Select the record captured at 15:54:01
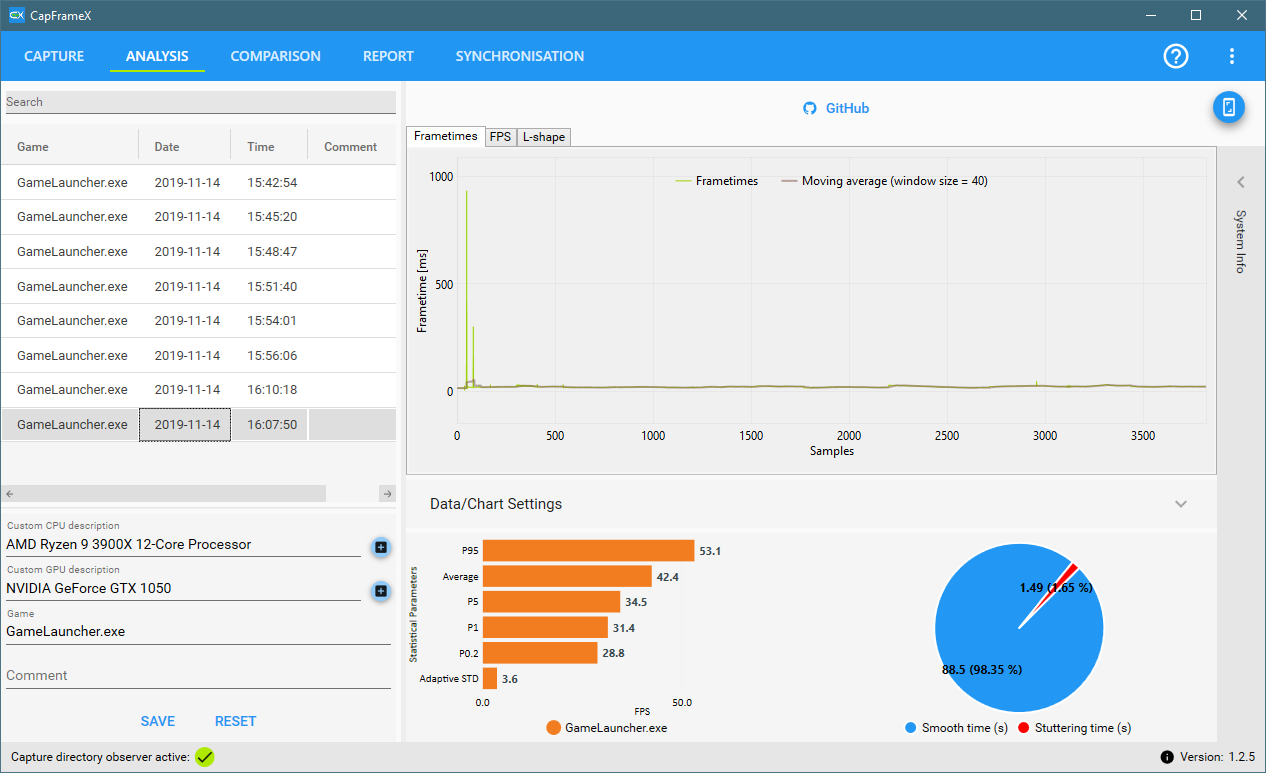The image size is (1266, 773). (x=199, y=321)
